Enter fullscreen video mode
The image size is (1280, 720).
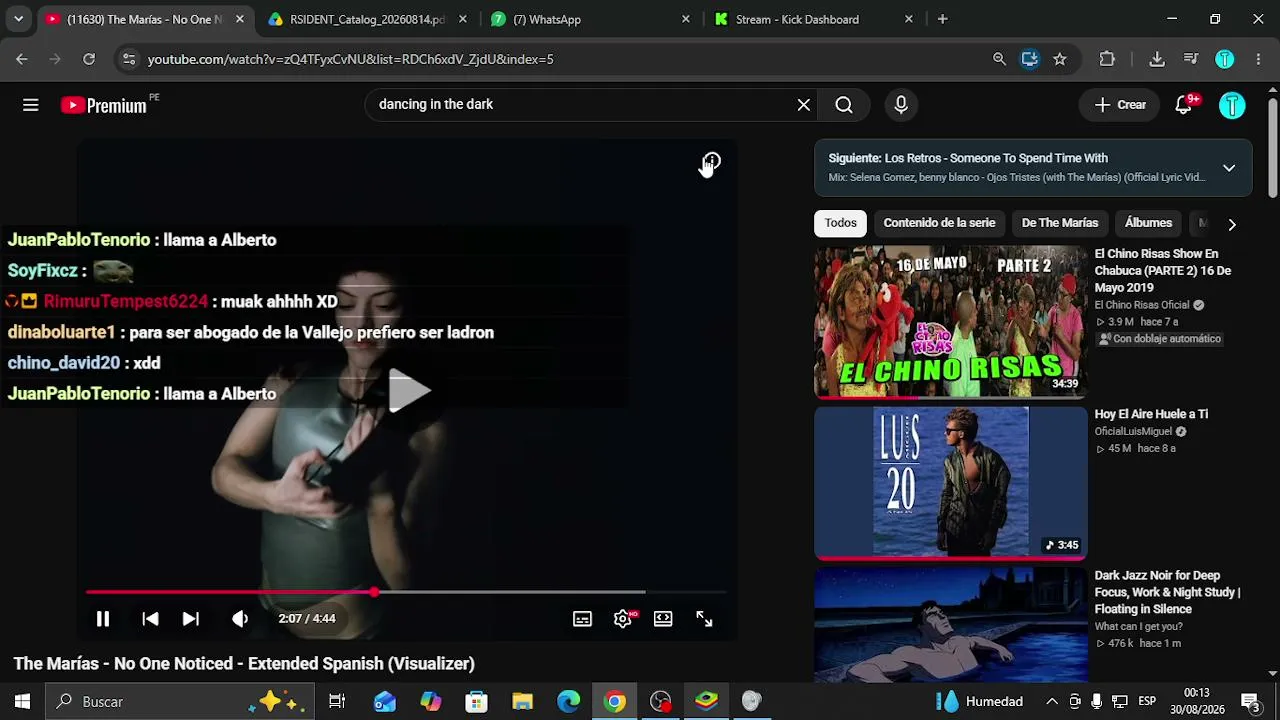[x=704, y=619]
